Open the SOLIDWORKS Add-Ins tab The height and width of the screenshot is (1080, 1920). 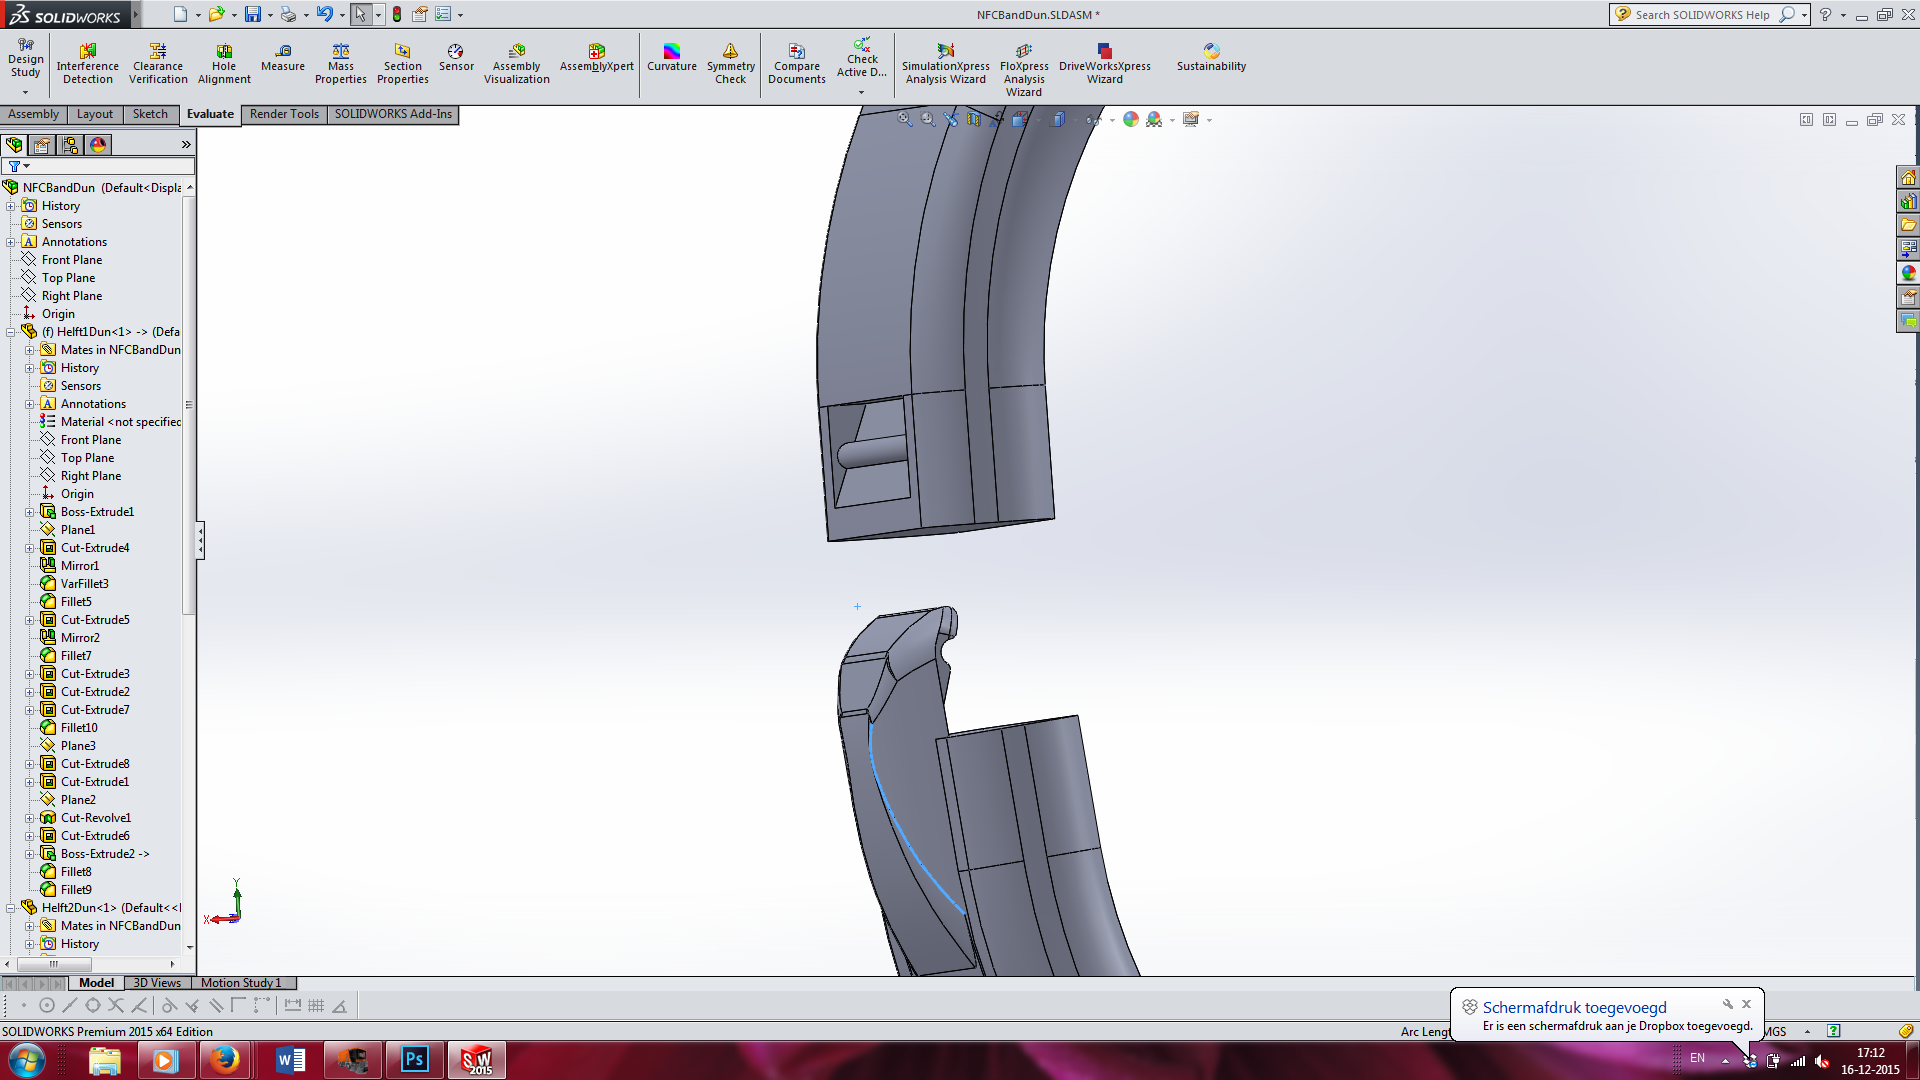point(393,114)
